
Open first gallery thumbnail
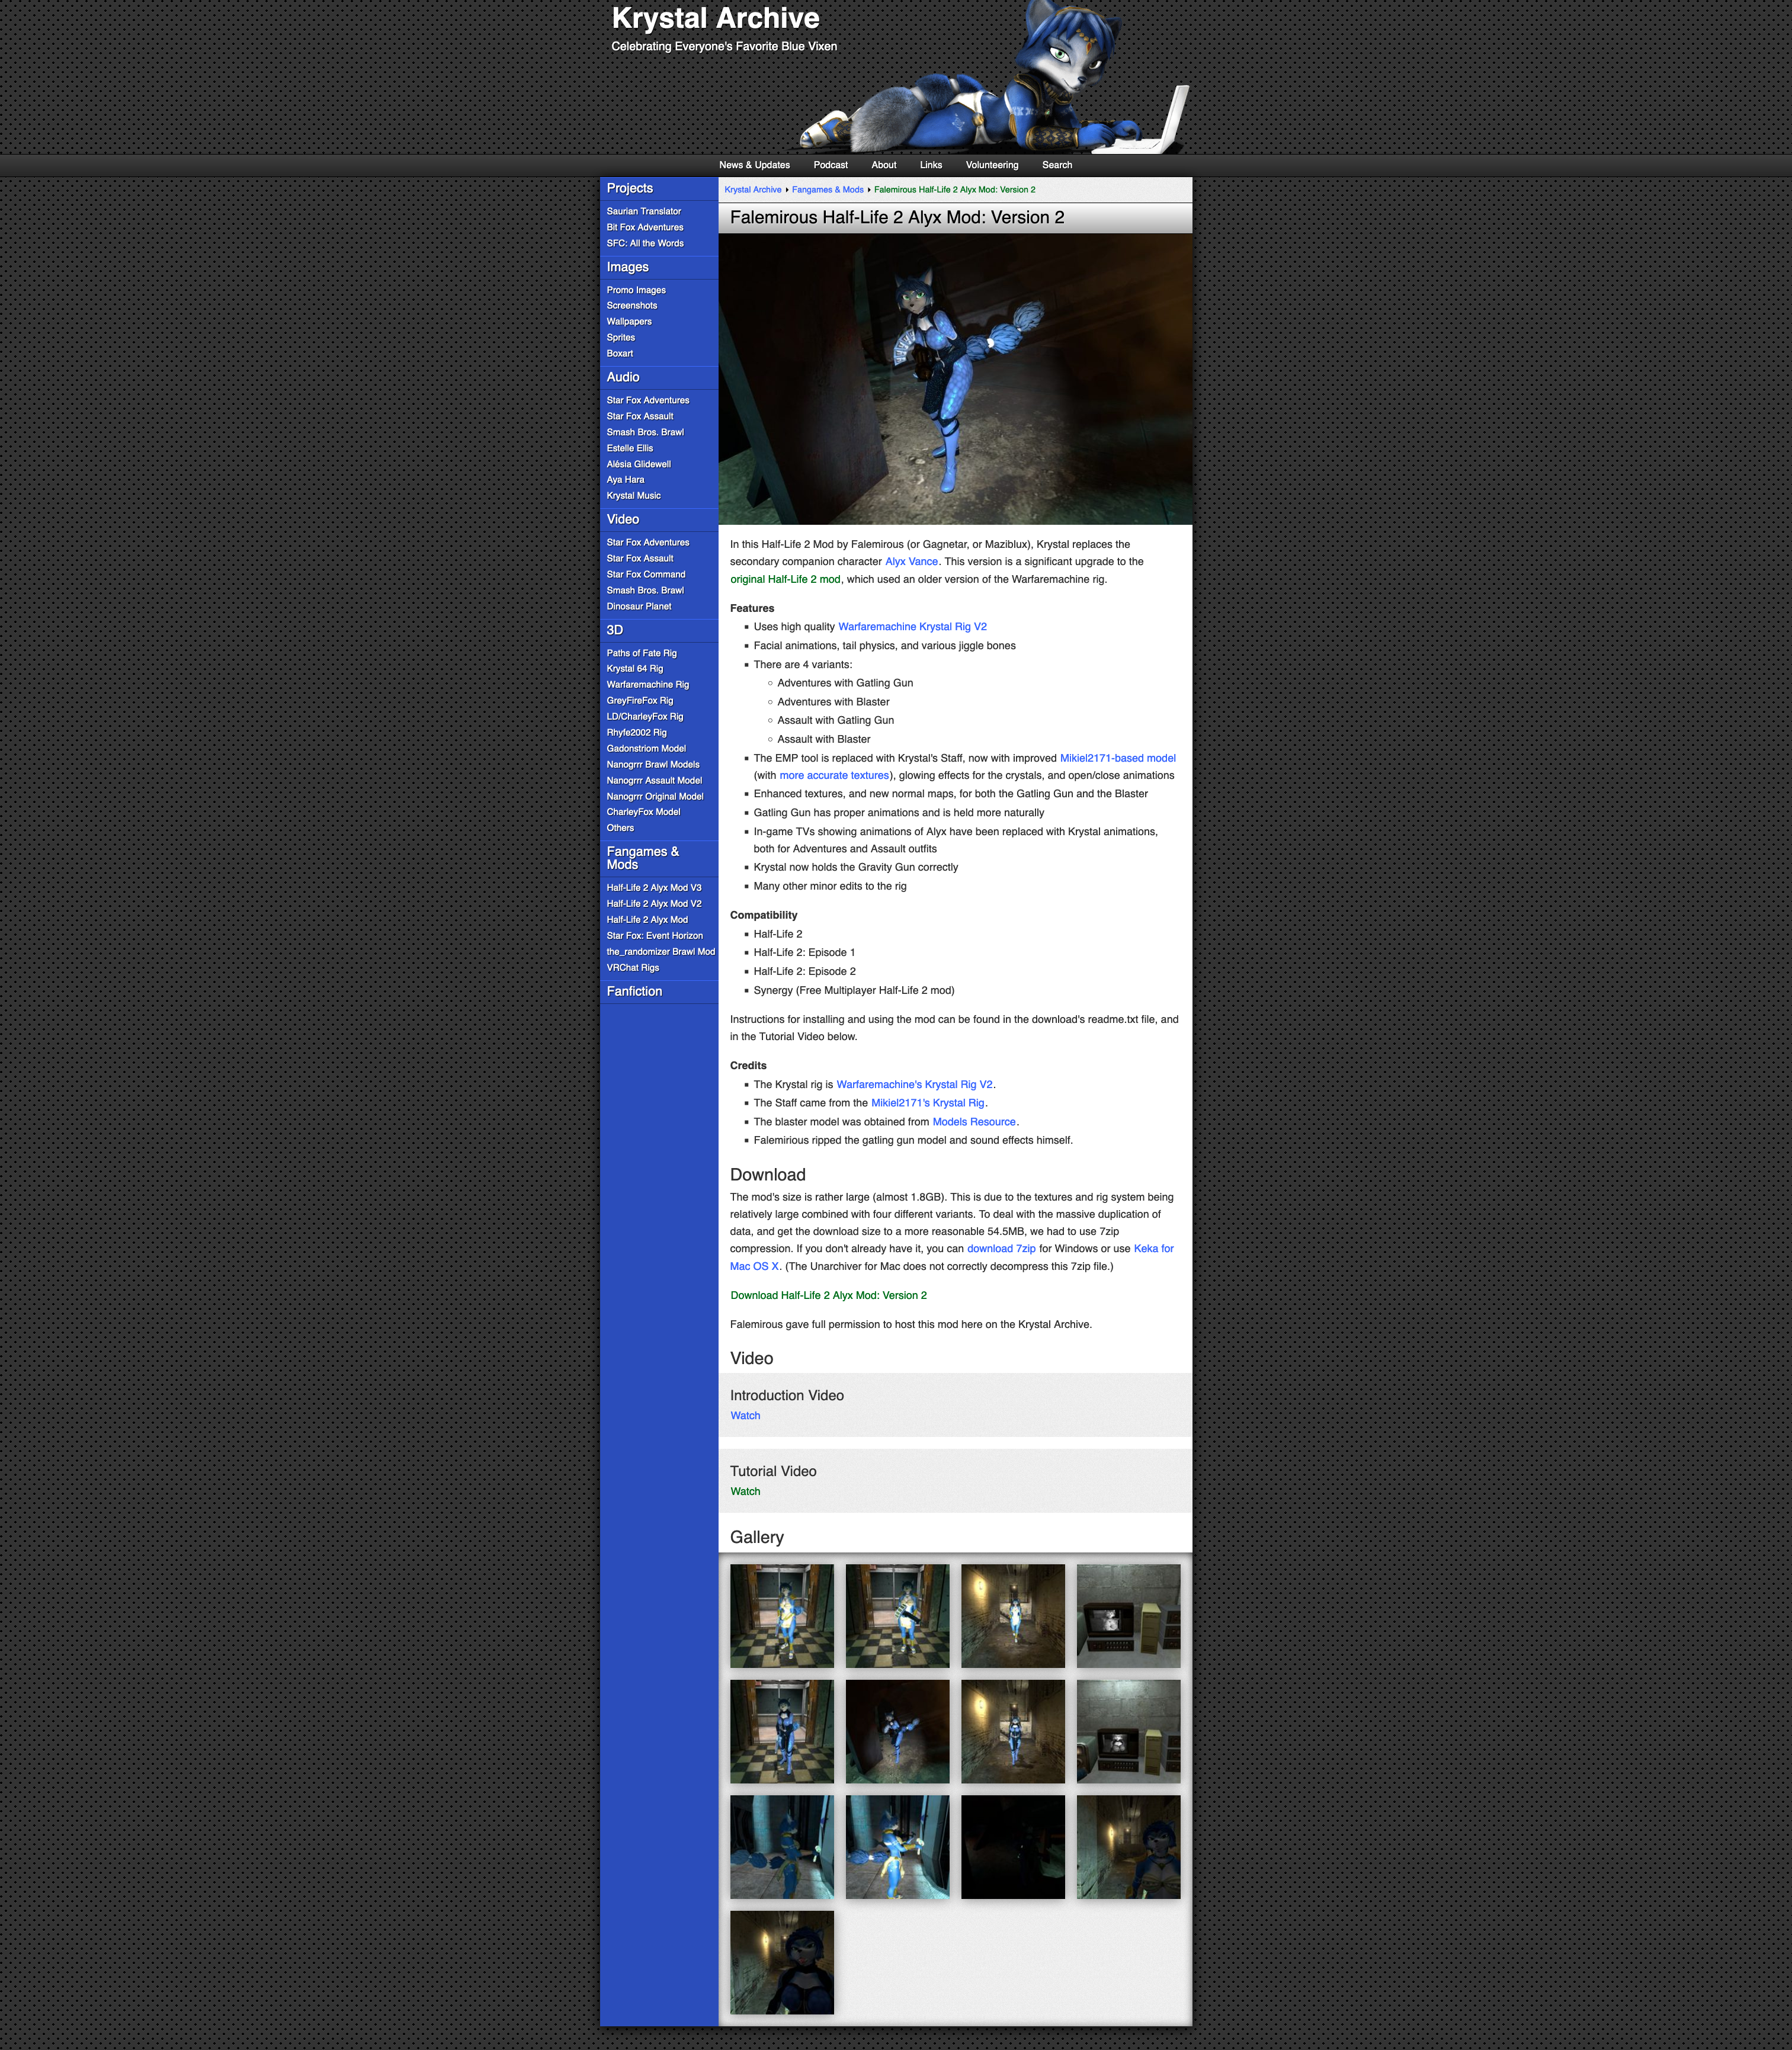coord(781,1616)
